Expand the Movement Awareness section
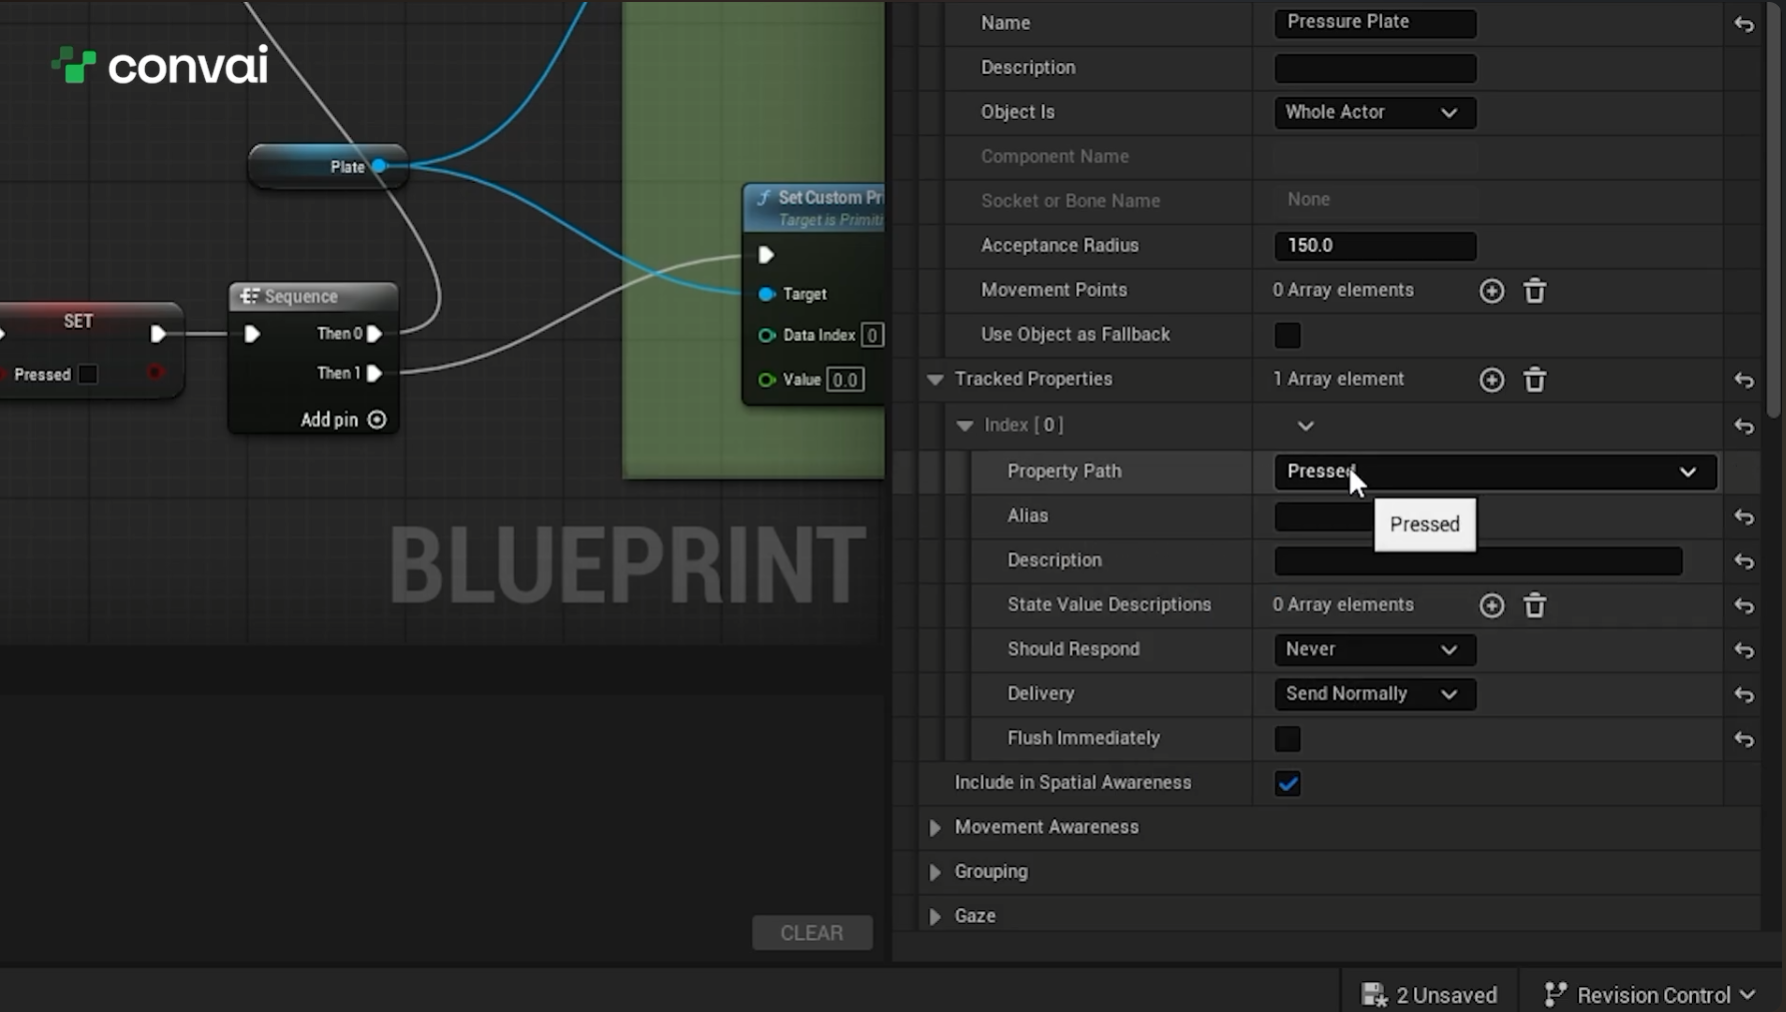Viewport: 1786px width, 1012px height. pos(934,828)
